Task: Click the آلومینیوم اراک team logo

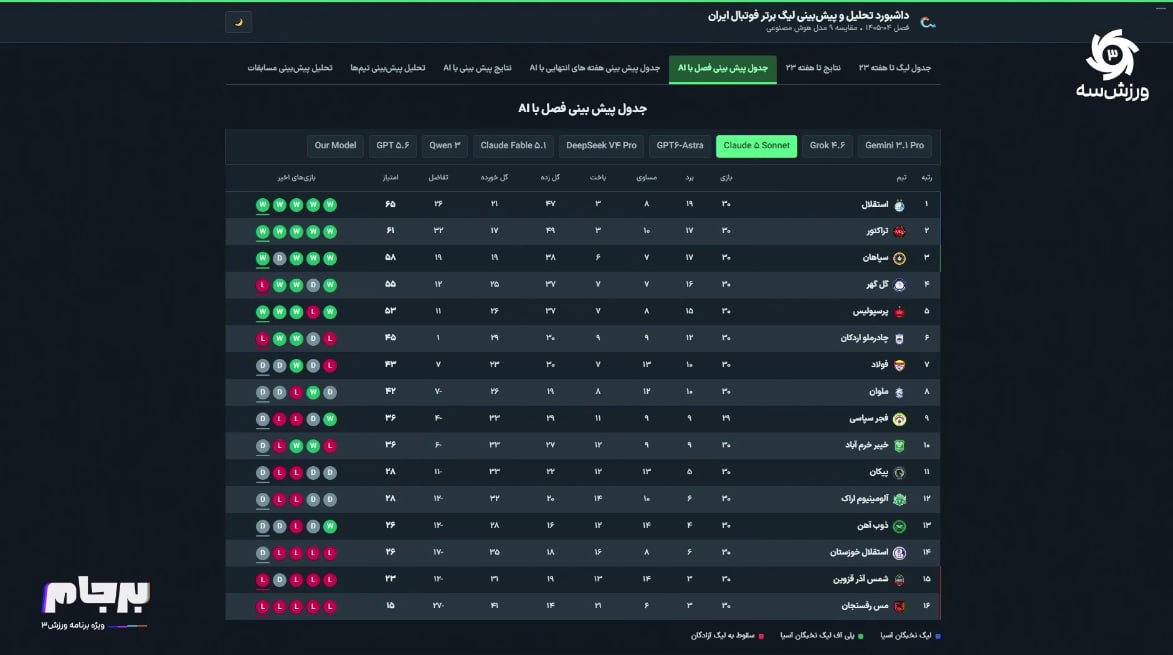Action: [x=899, y=499]
